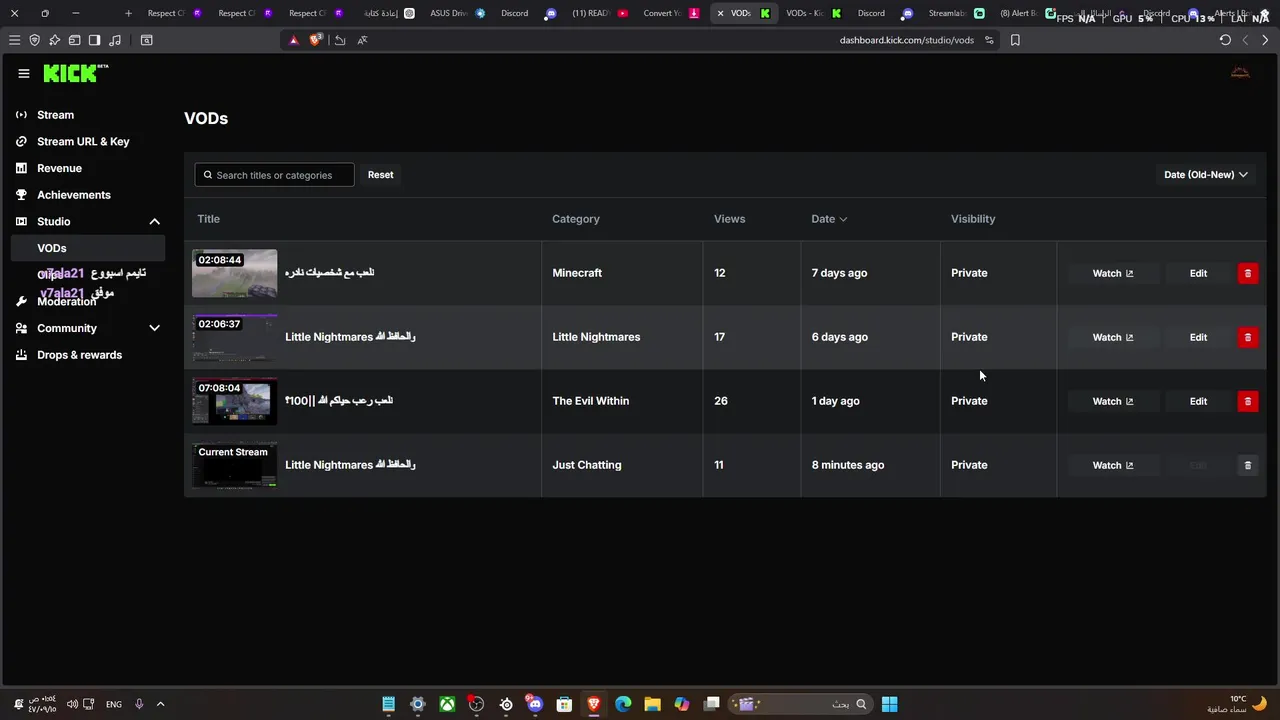Open Stream URL & Key page

(x=83, y=141)
